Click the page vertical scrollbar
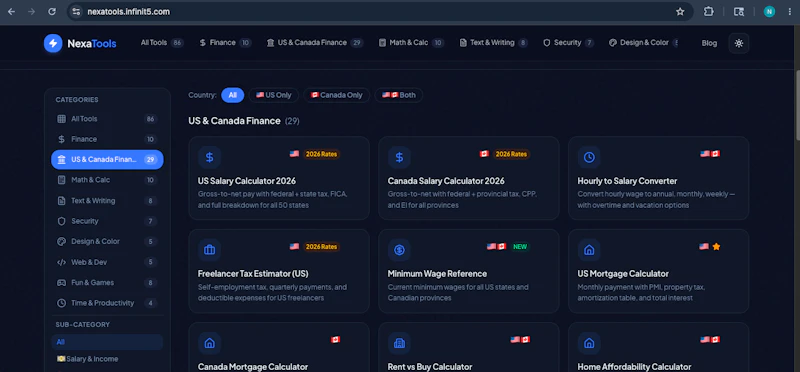The image size is (800, 372). [796, 105]
